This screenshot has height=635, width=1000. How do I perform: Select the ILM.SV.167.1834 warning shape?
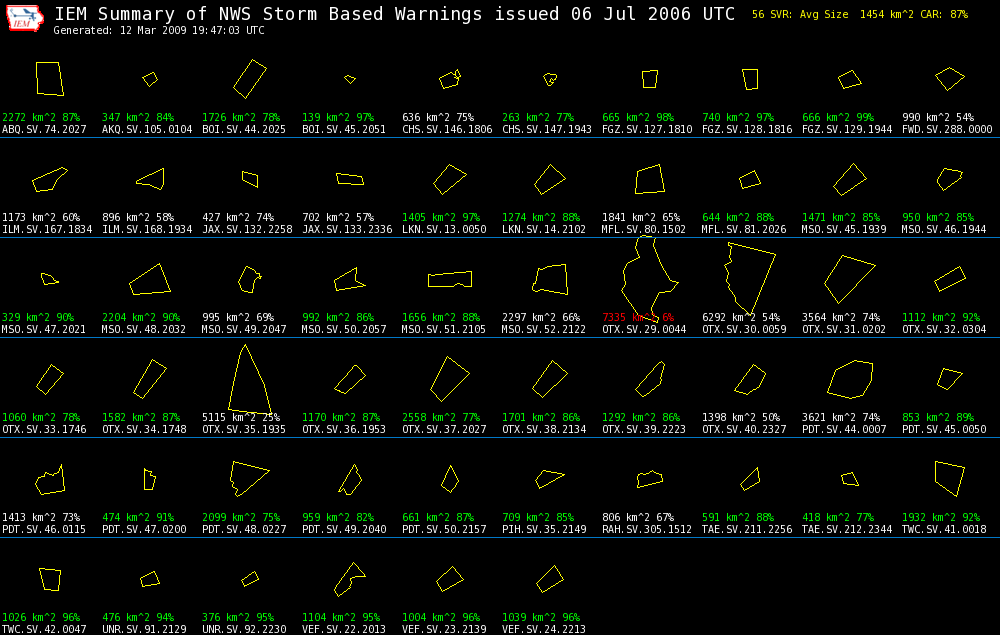coord(50,179)
